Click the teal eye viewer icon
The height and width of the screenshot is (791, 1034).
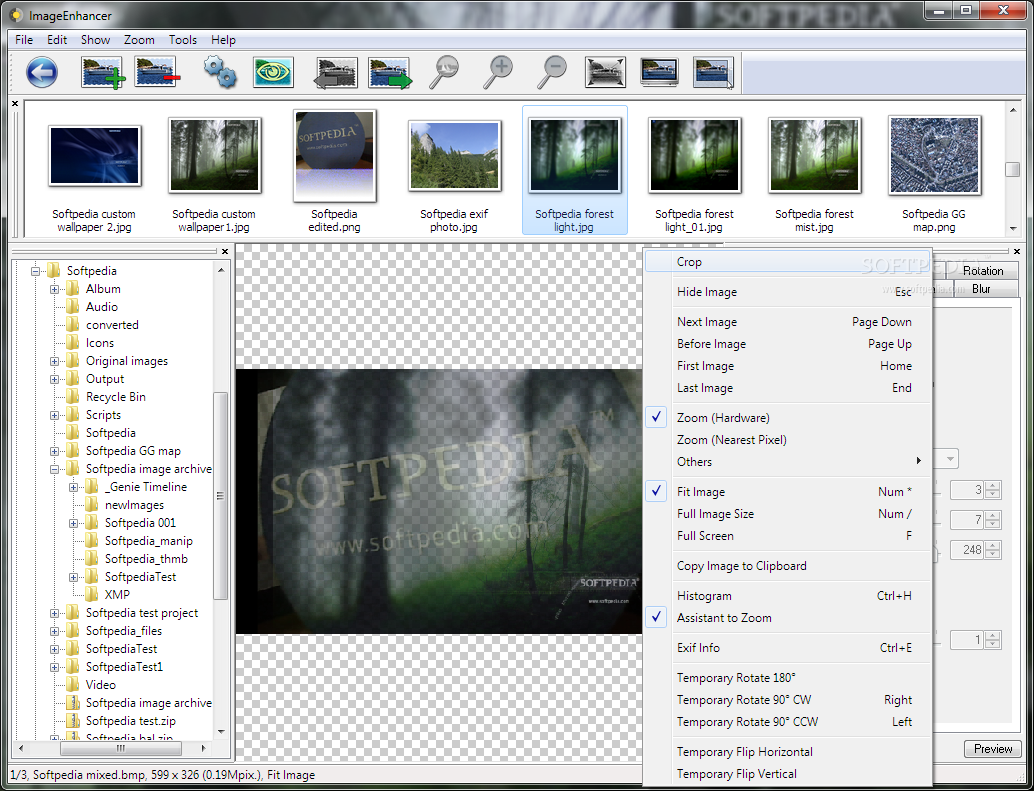pos(273,72)
